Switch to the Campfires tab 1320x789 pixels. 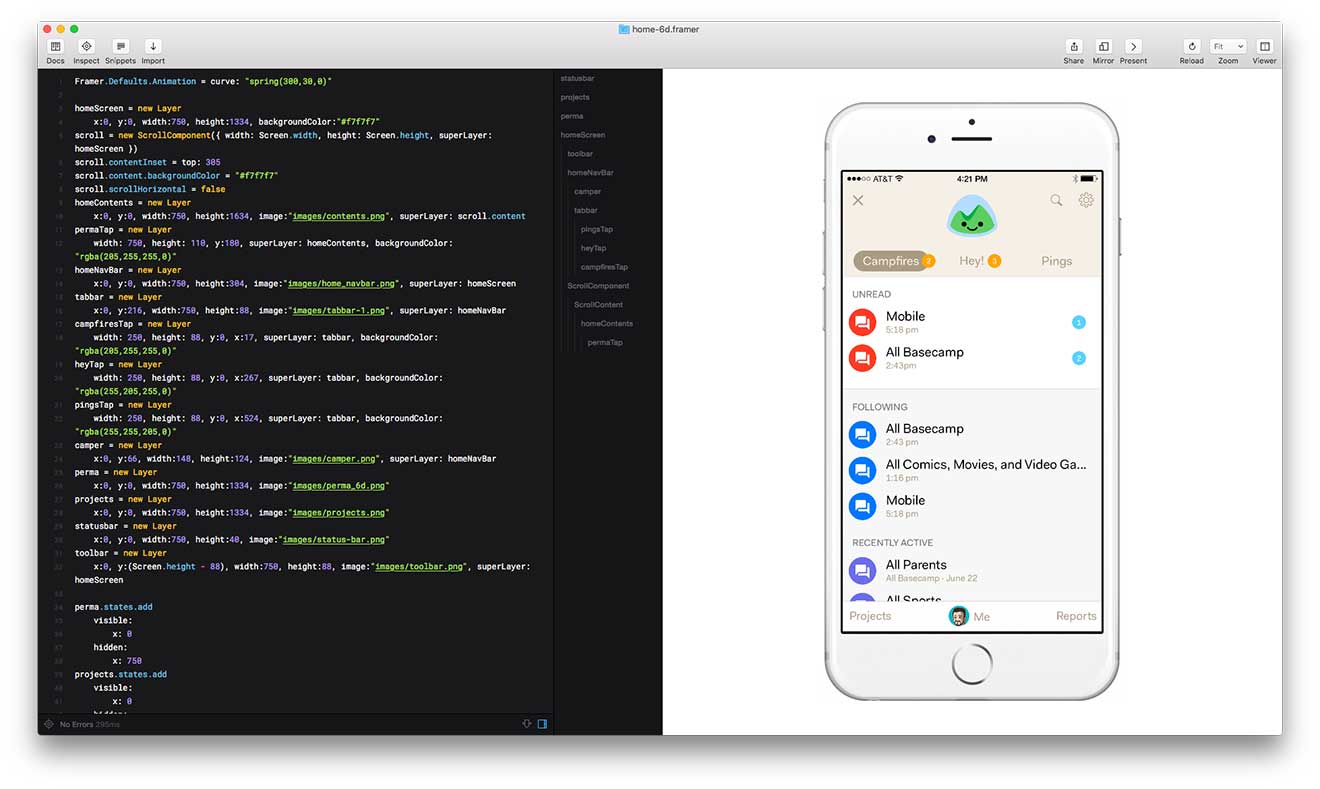(891, 261)
